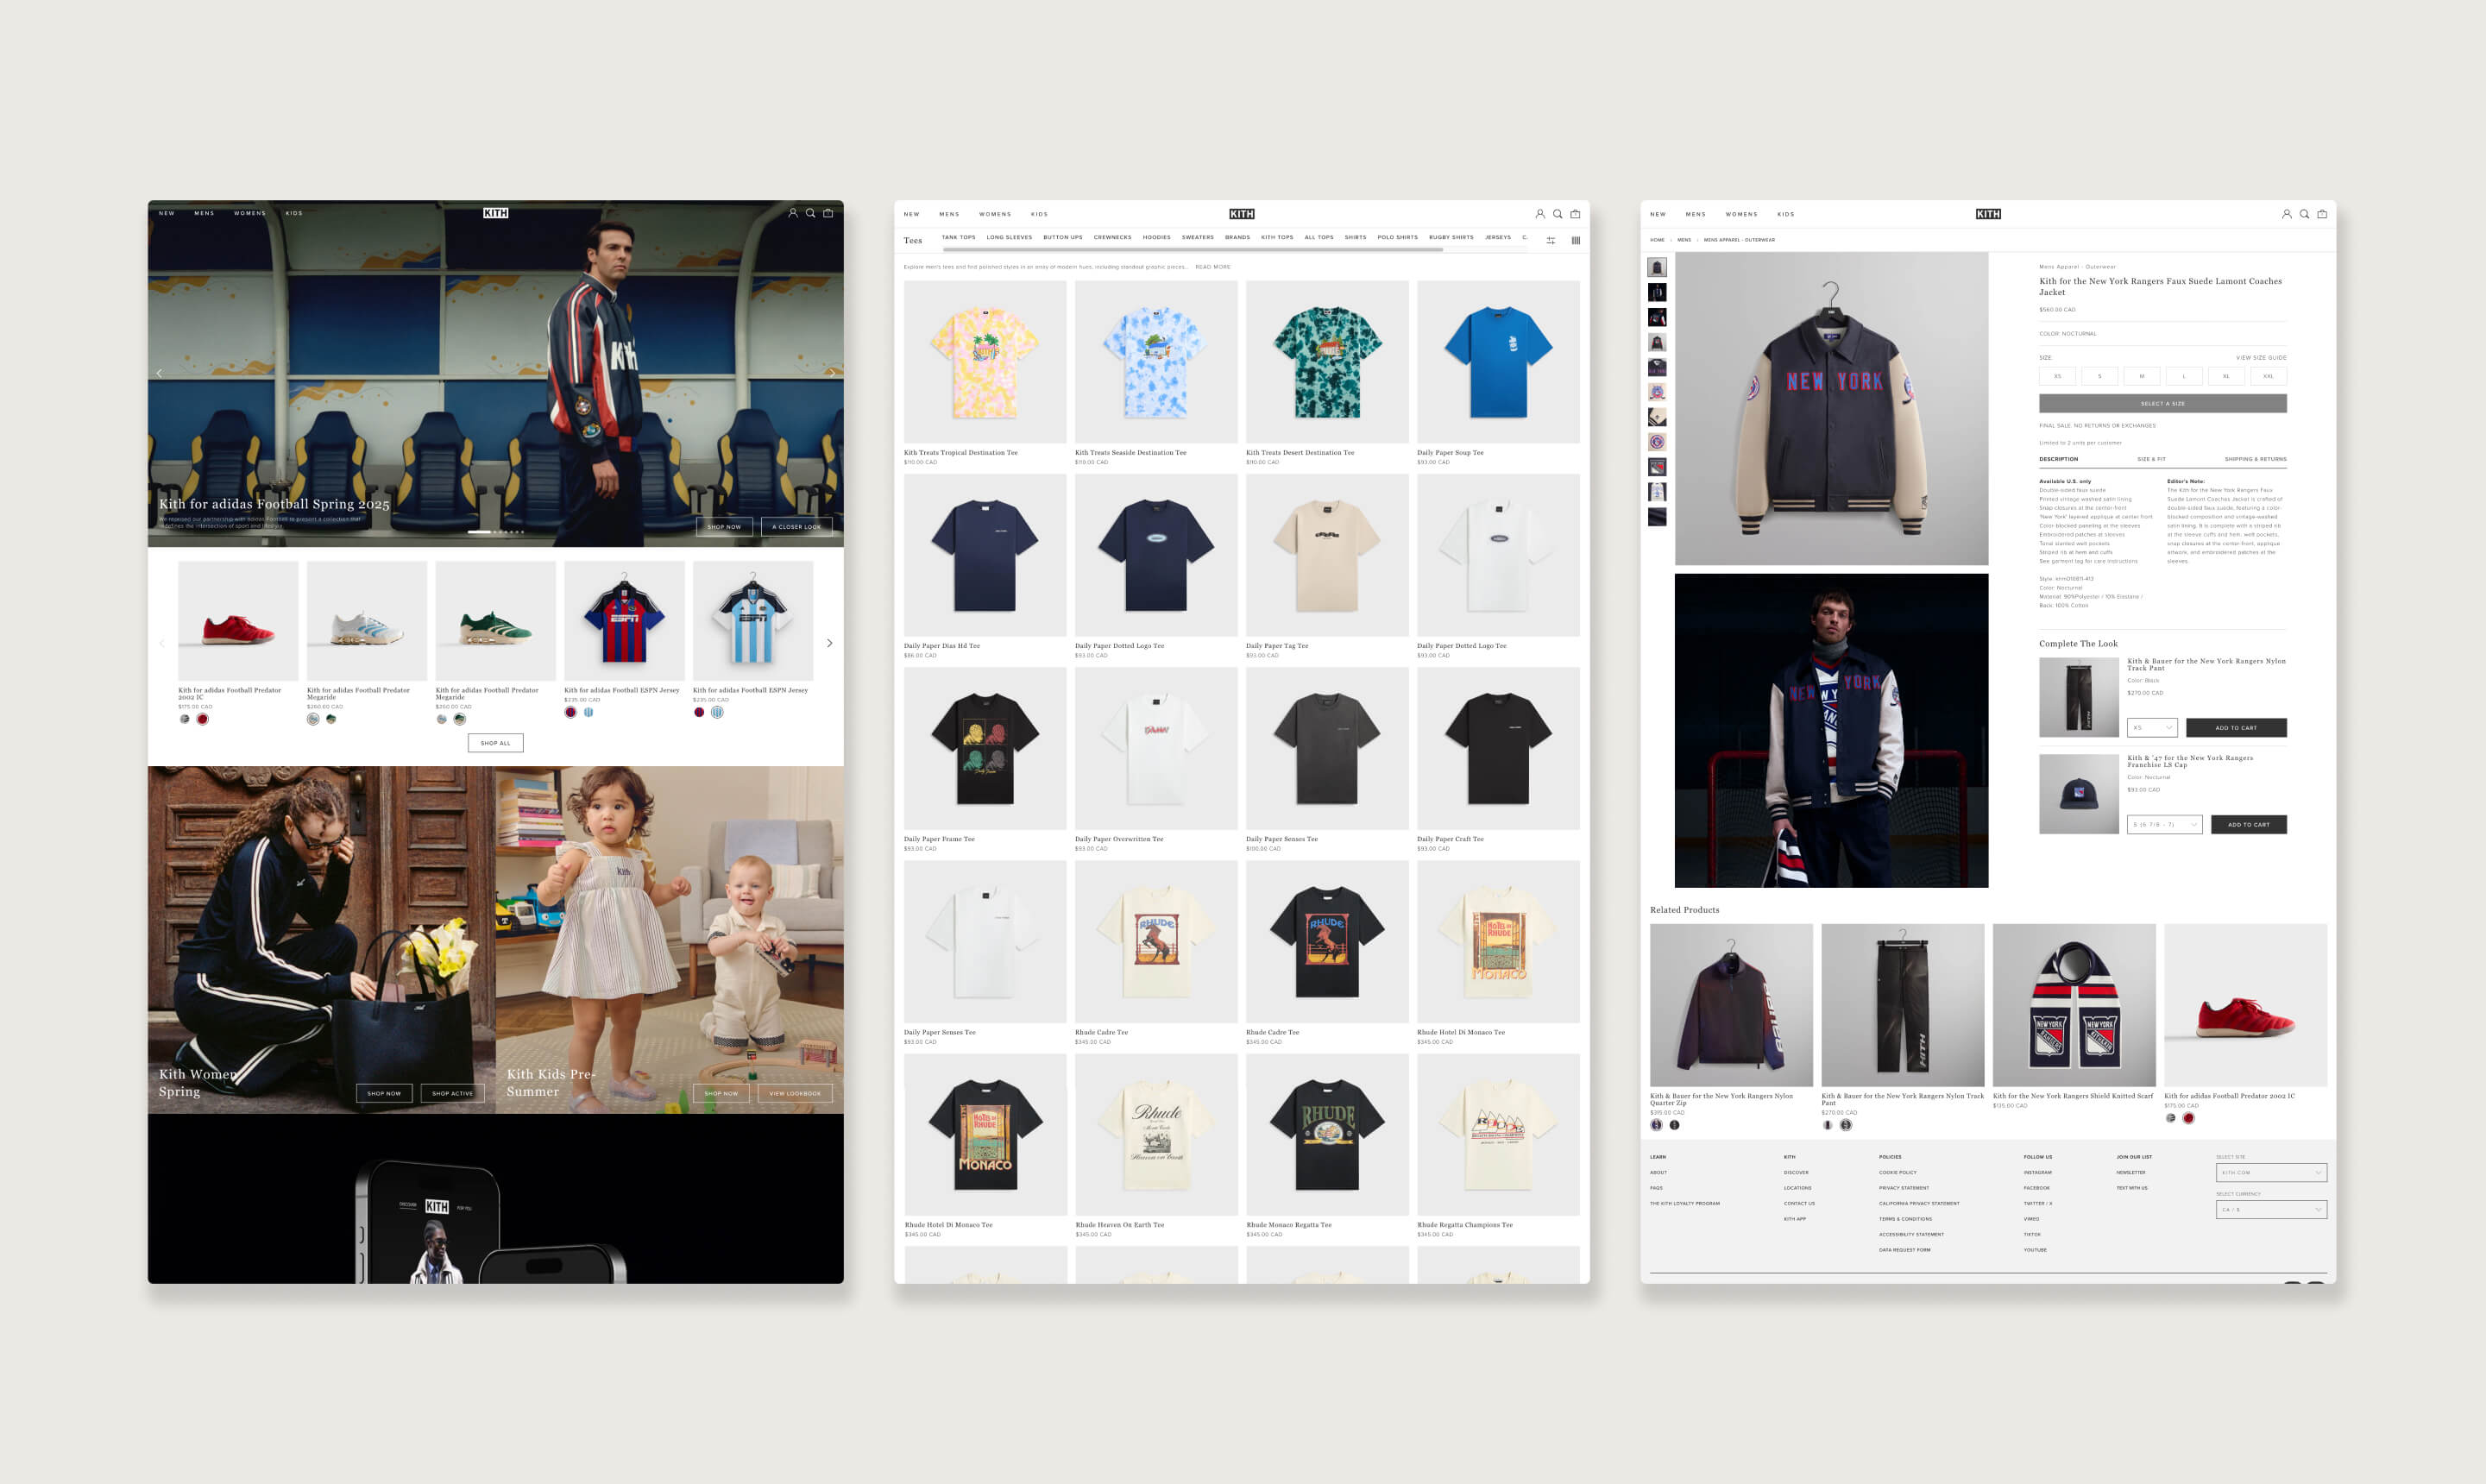
Task: Click search icon on the Tees listing page
Action: pyautogui.click(x=1557, y=214)
